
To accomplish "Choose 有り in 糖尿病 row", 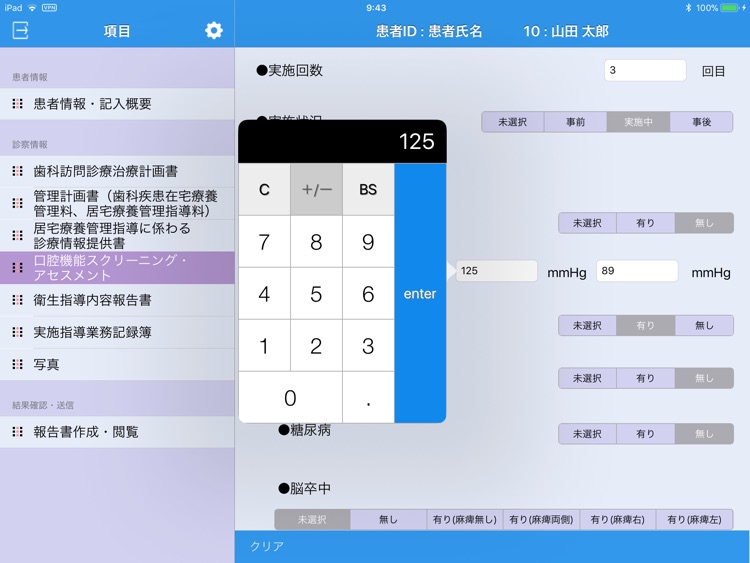I will 646,434.
